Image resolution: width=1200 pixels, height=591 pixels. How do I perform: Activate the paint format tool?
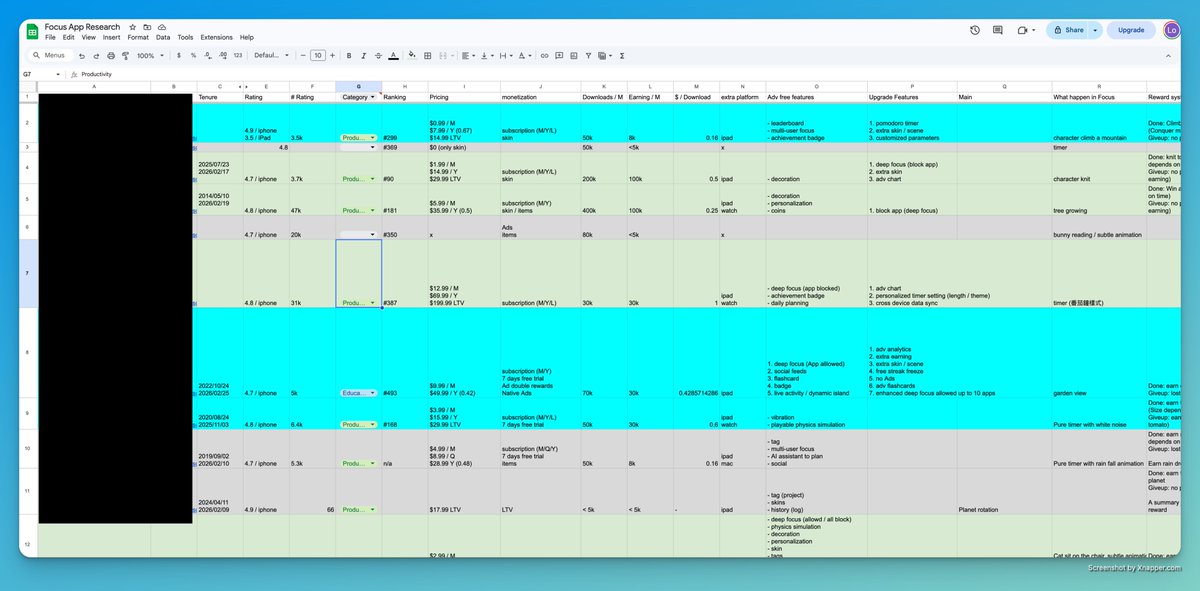point(125,55)
